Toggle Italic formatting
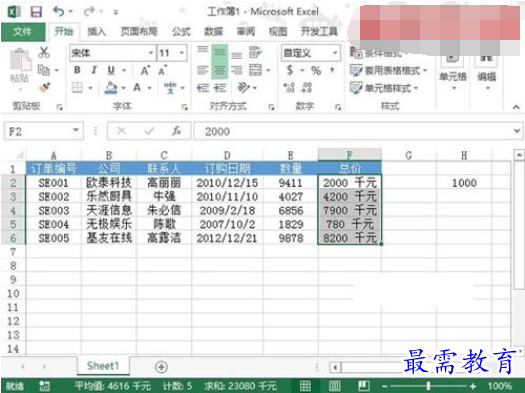The width and height of the screenshot is (525, 393). (x=94, y=70)
